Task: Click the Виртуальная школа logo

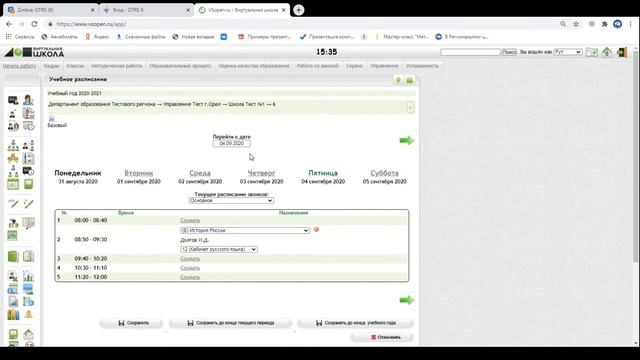Action: 34,52
